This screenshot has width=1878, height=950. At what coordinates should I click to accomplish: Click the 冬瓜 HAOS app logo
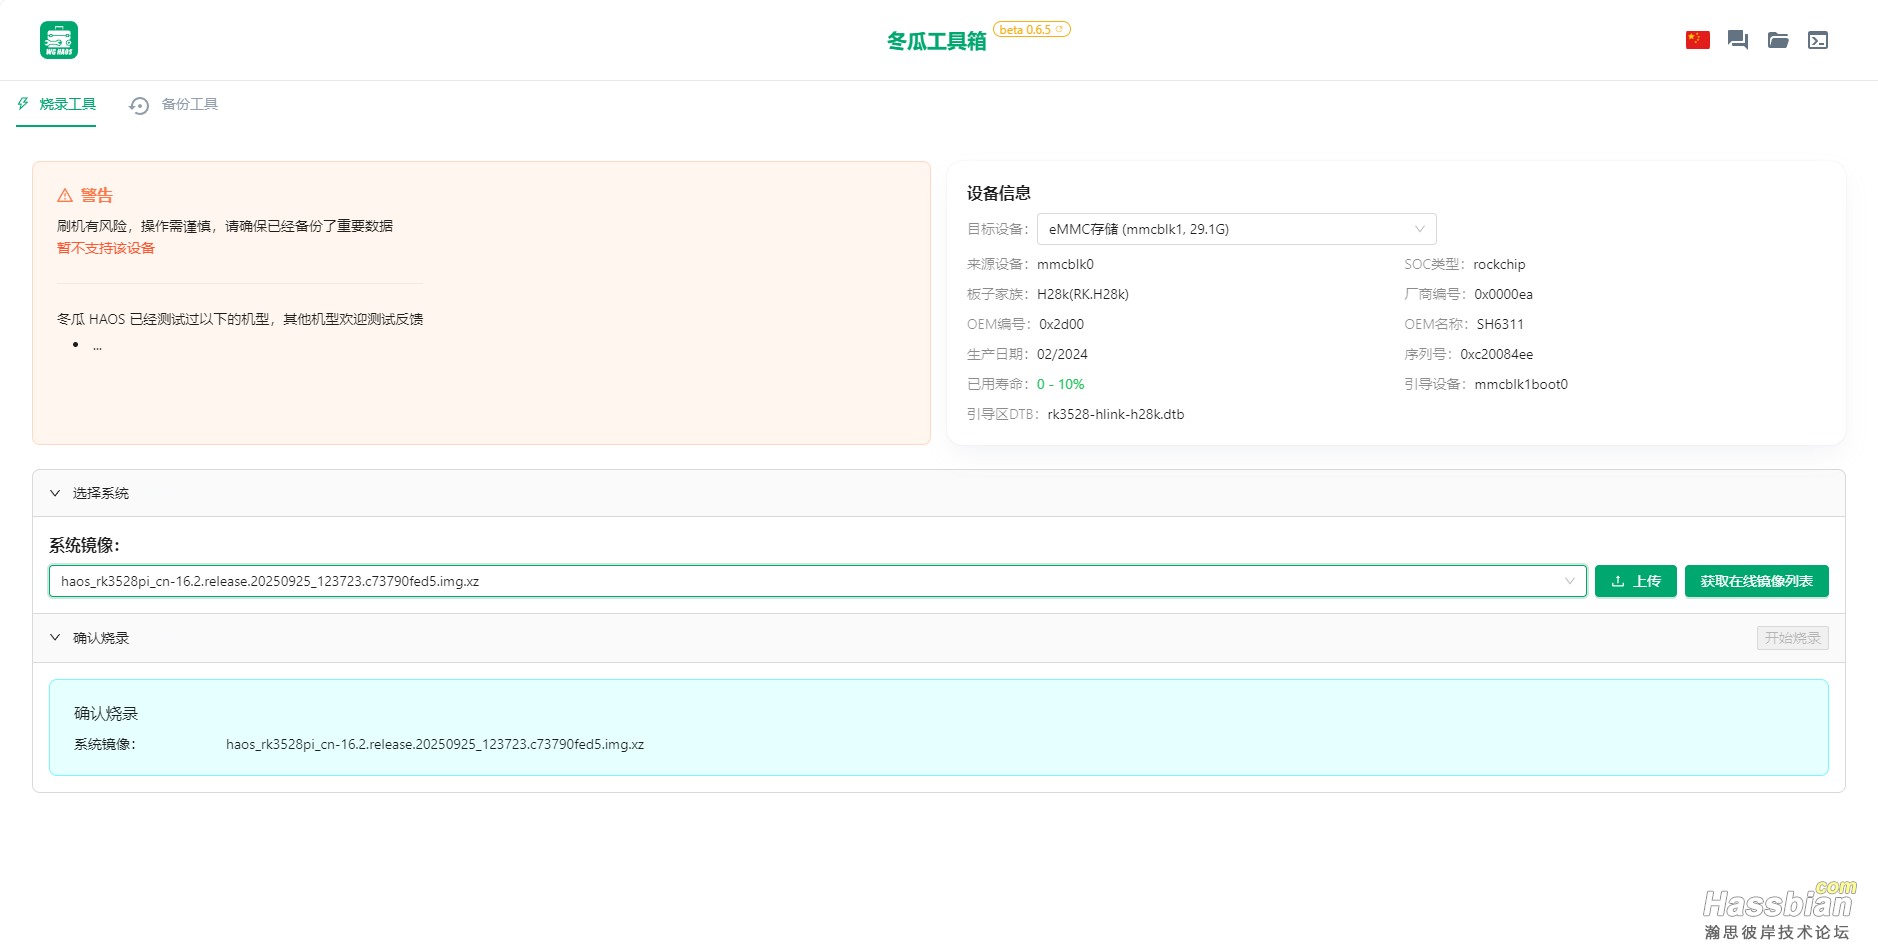coord(59,40)
